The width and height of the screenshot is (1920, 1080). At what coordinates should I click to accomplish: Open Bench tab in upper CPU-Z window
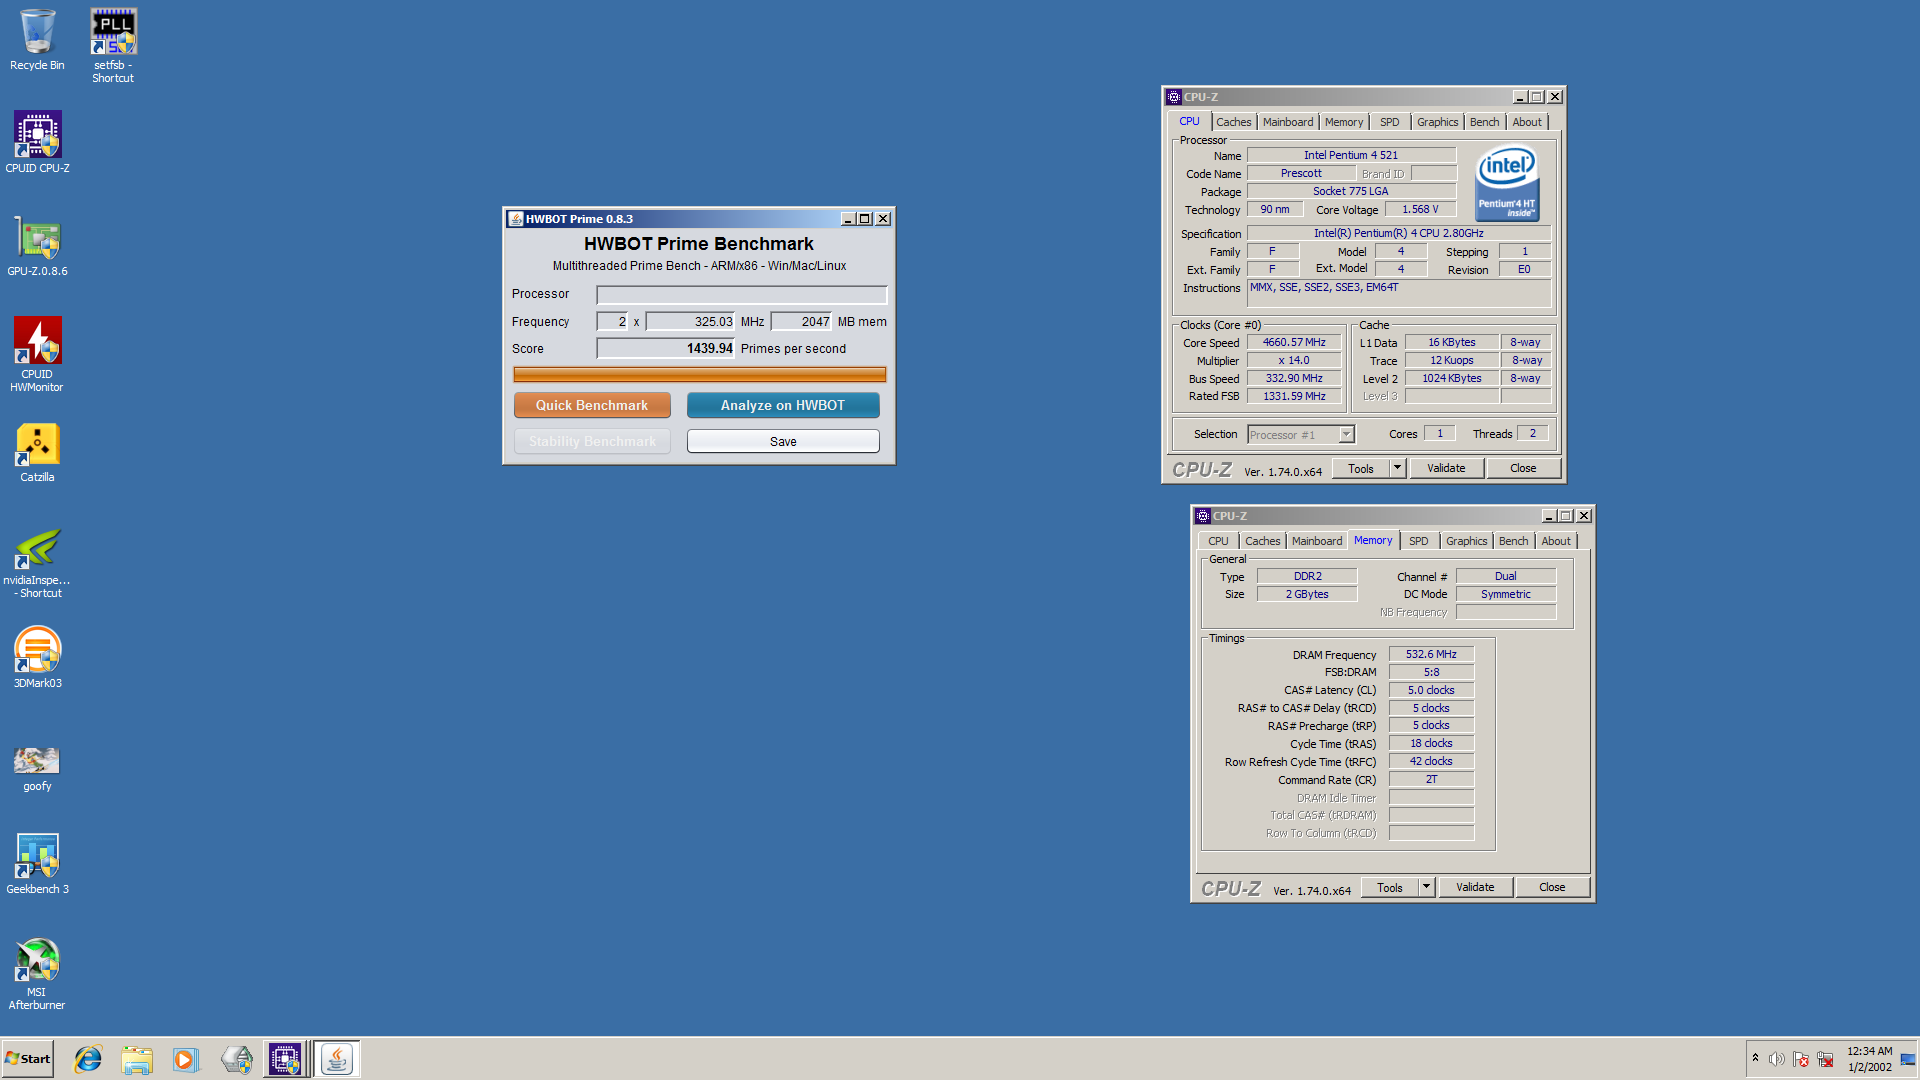1484,122
